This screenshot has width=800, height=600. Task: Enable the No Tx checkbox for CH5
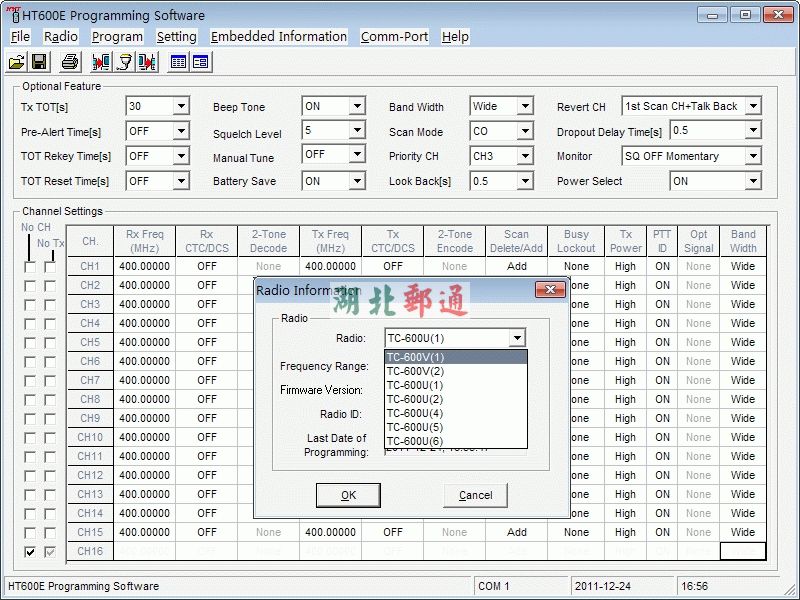coord(50,343)
